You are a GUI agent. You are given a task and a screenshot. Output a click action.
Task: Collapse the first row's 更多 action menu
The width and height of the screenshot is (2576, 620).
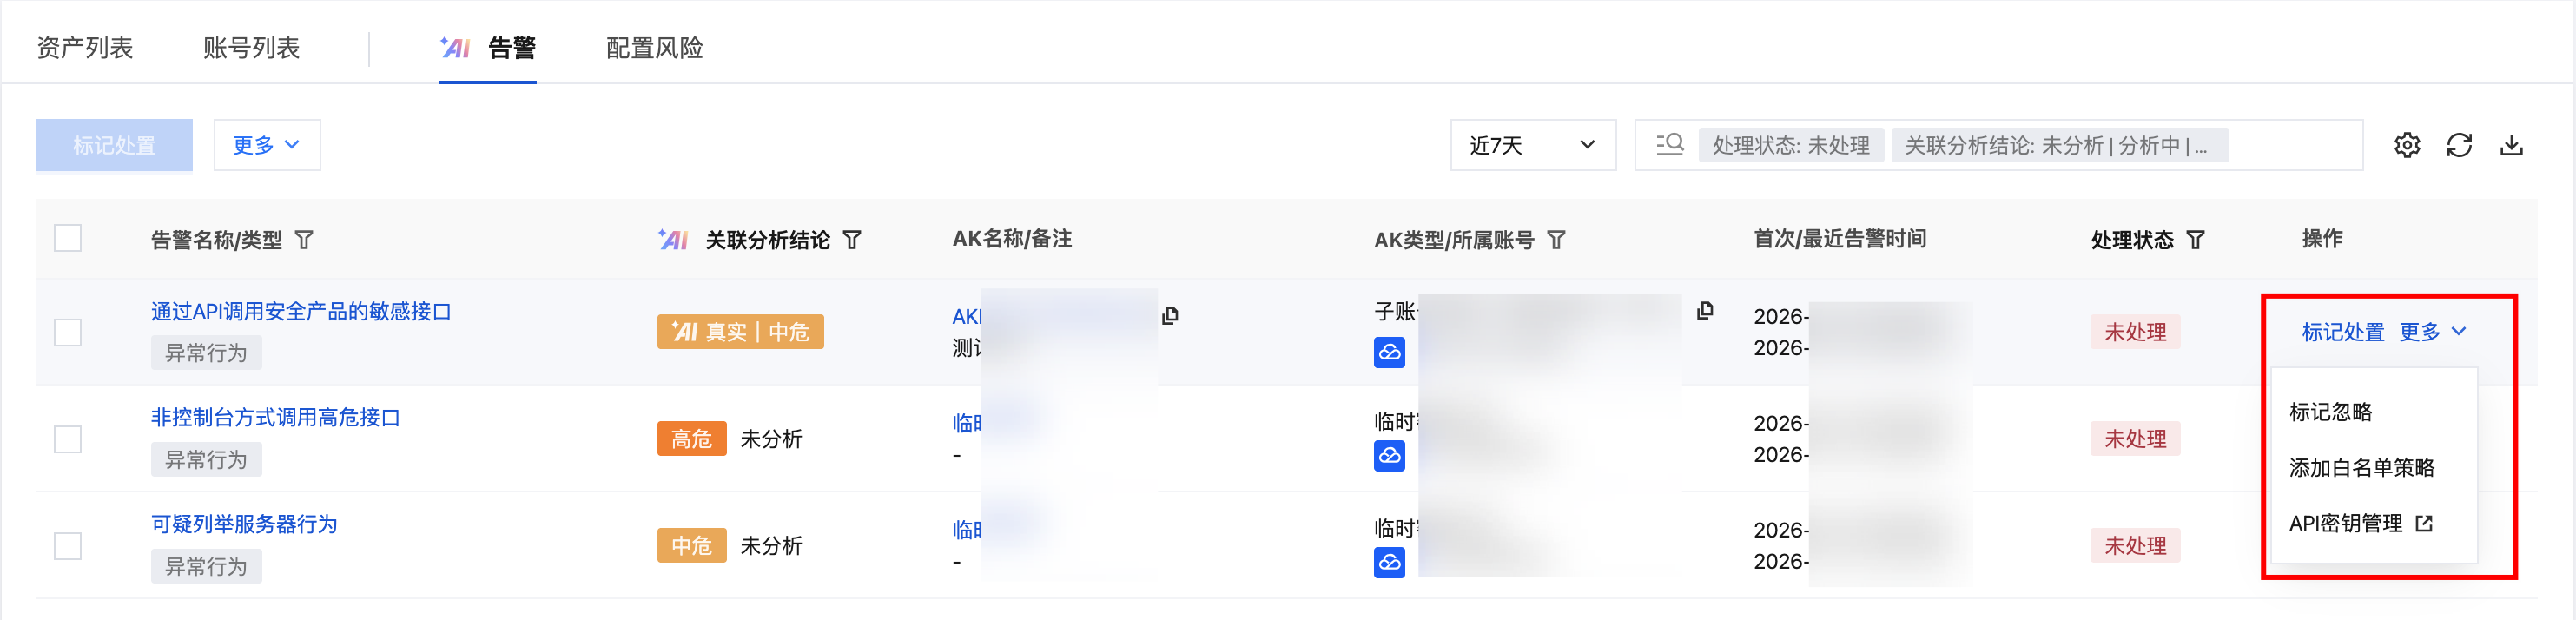point(2433,332)
